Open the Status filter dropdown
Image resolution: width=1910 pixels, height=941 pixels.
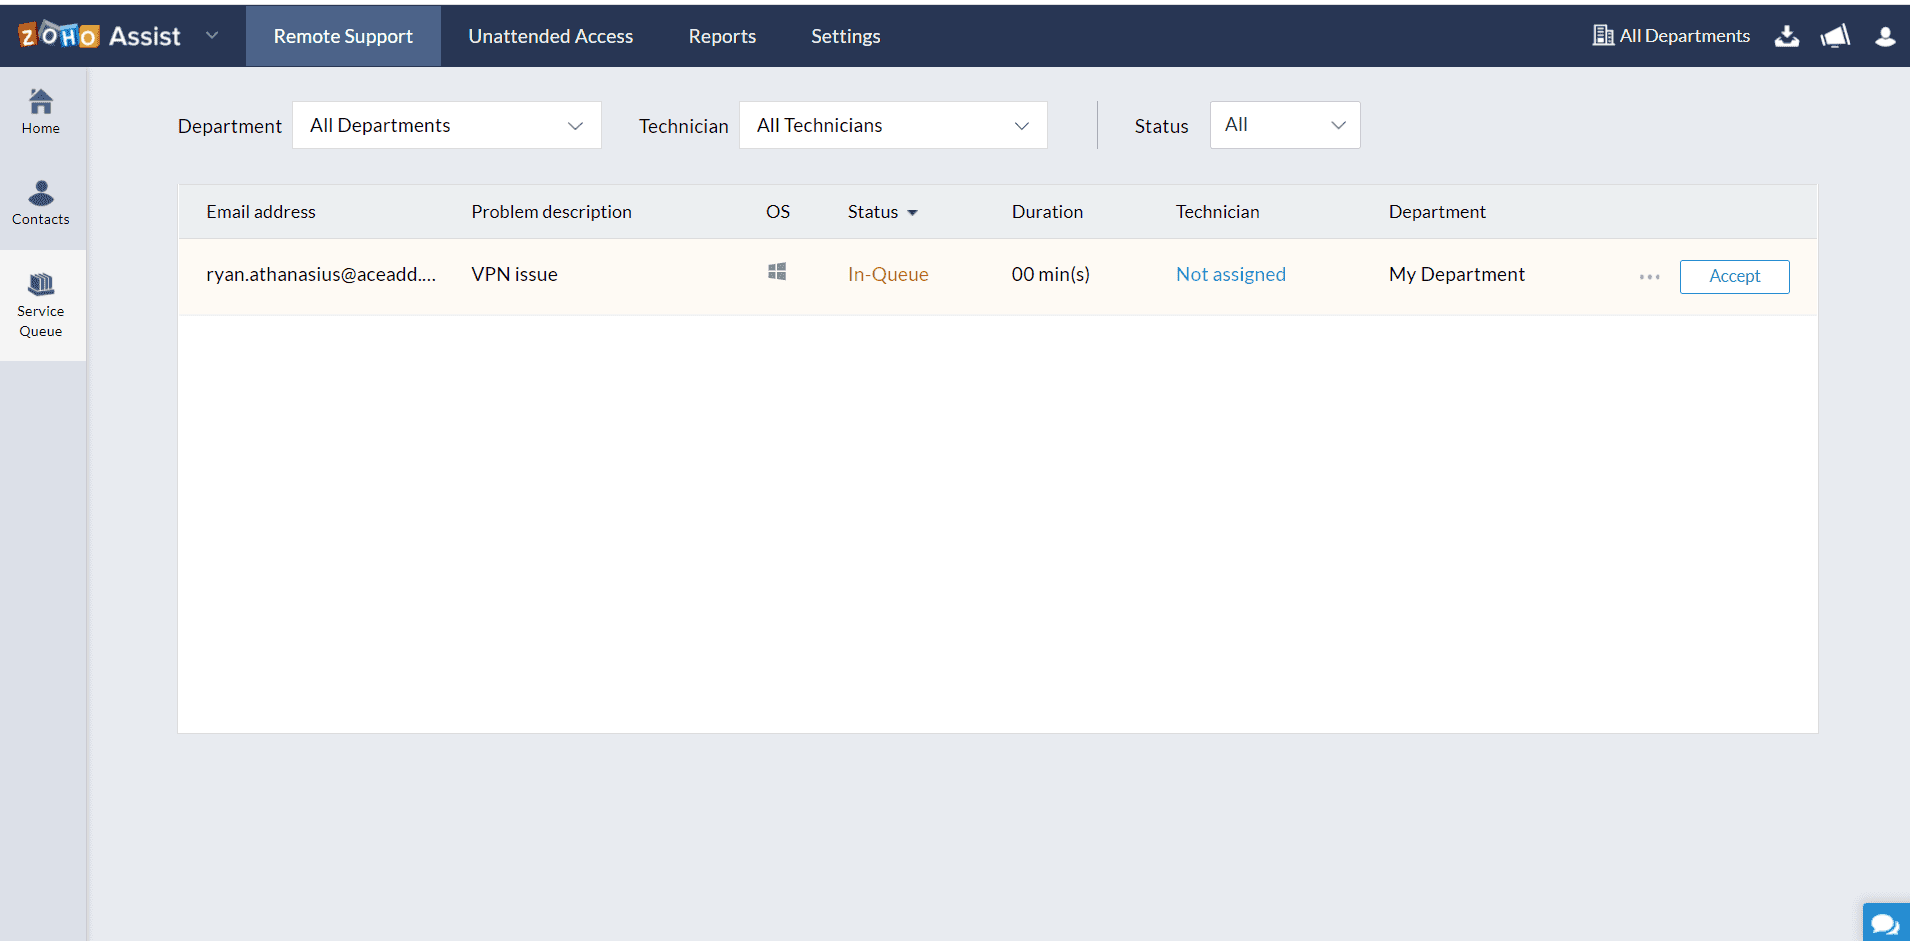point(1284,125)
